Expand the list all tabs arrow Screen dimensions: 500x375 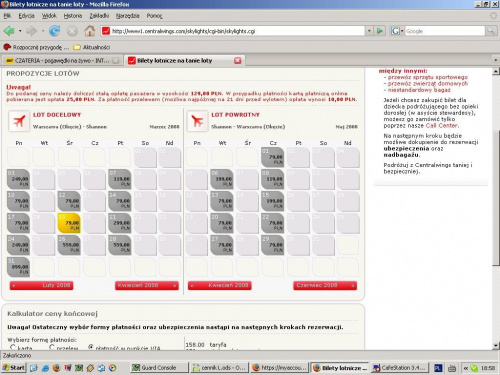coord(495,60)
